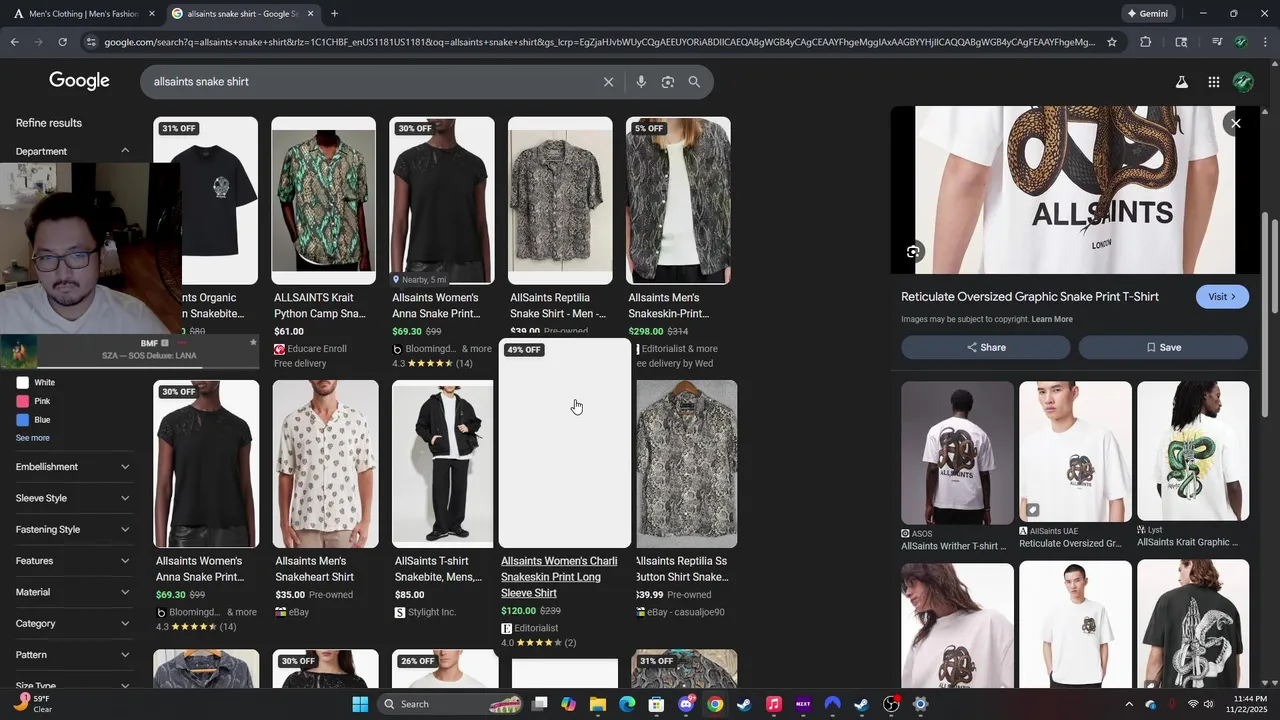1280x720 pixels.
Task: Open Apple Music from the taskbar
Action: tap(773, 704)
